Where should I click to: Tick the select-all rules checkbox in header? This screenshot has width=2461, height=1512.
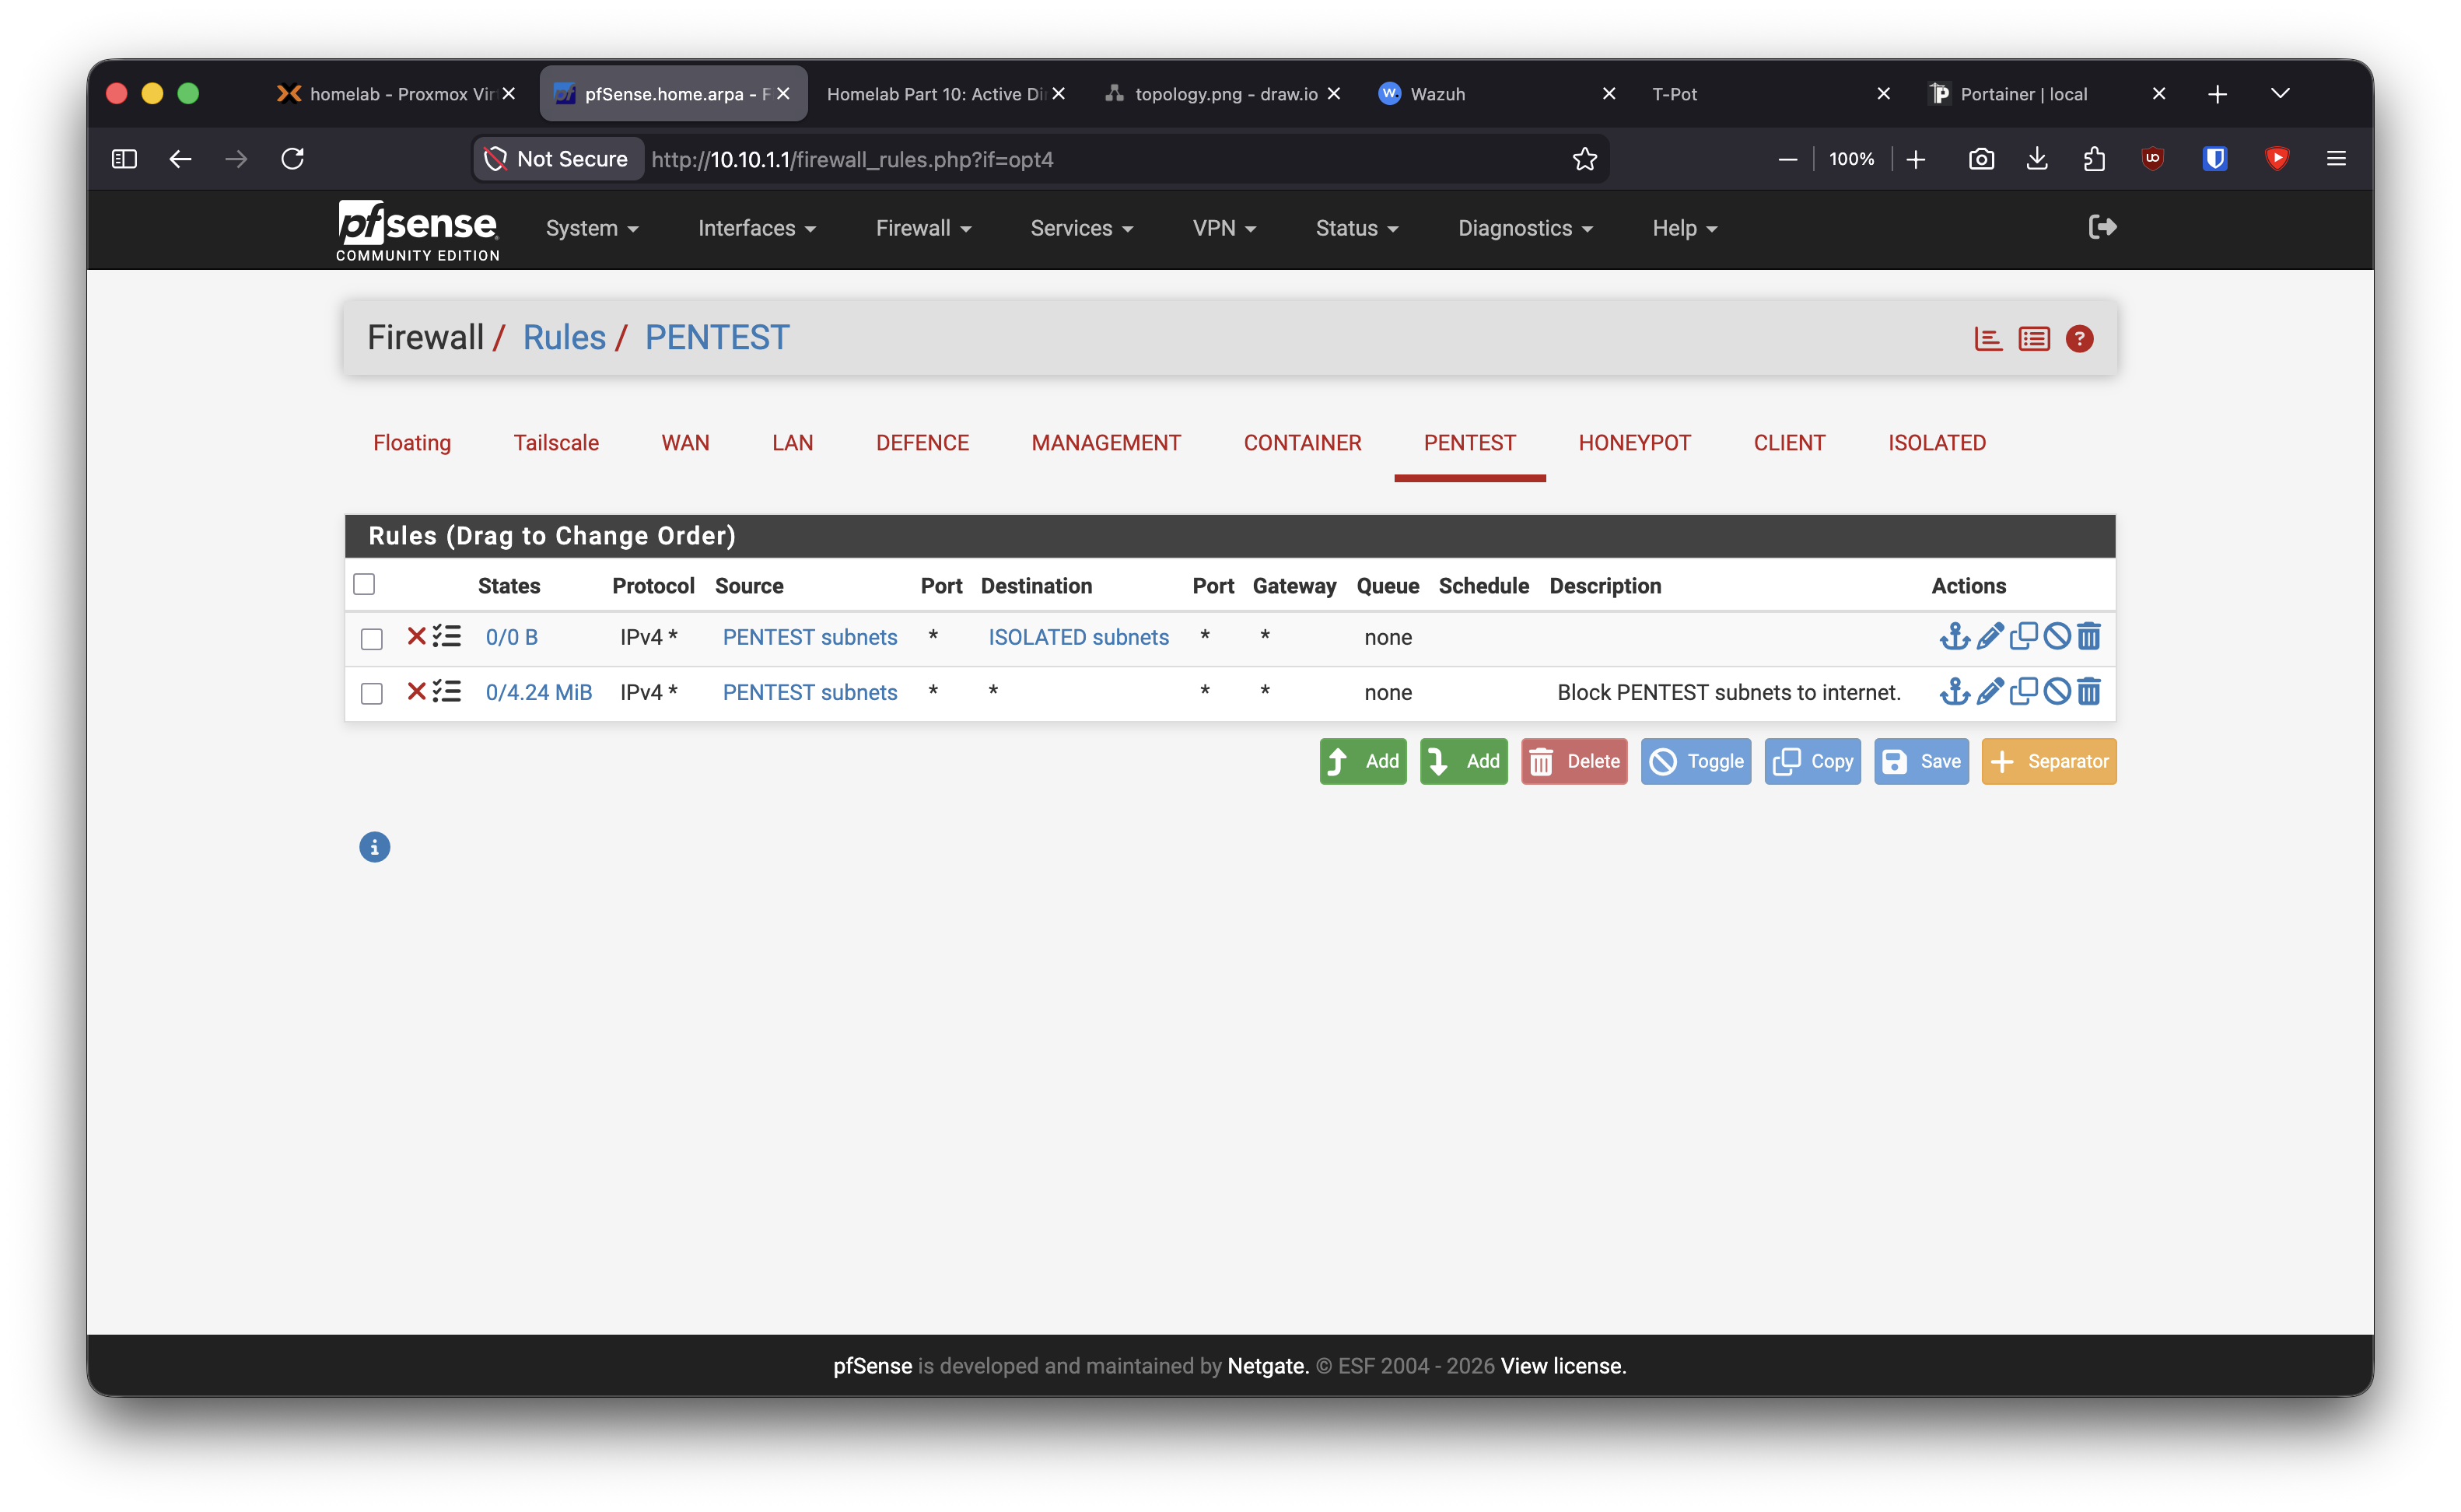click(x=364, y=584)
